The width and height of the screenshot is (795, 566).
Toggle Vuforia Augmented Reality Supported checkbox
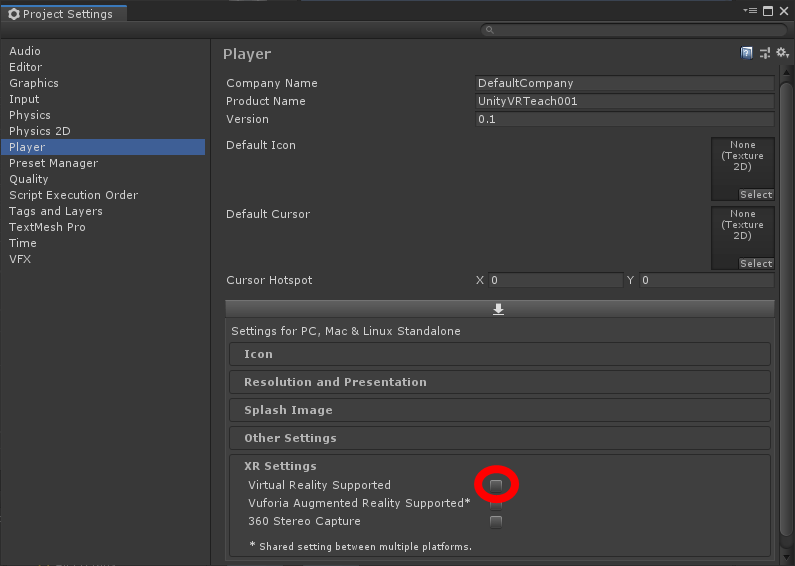(496, 504)
